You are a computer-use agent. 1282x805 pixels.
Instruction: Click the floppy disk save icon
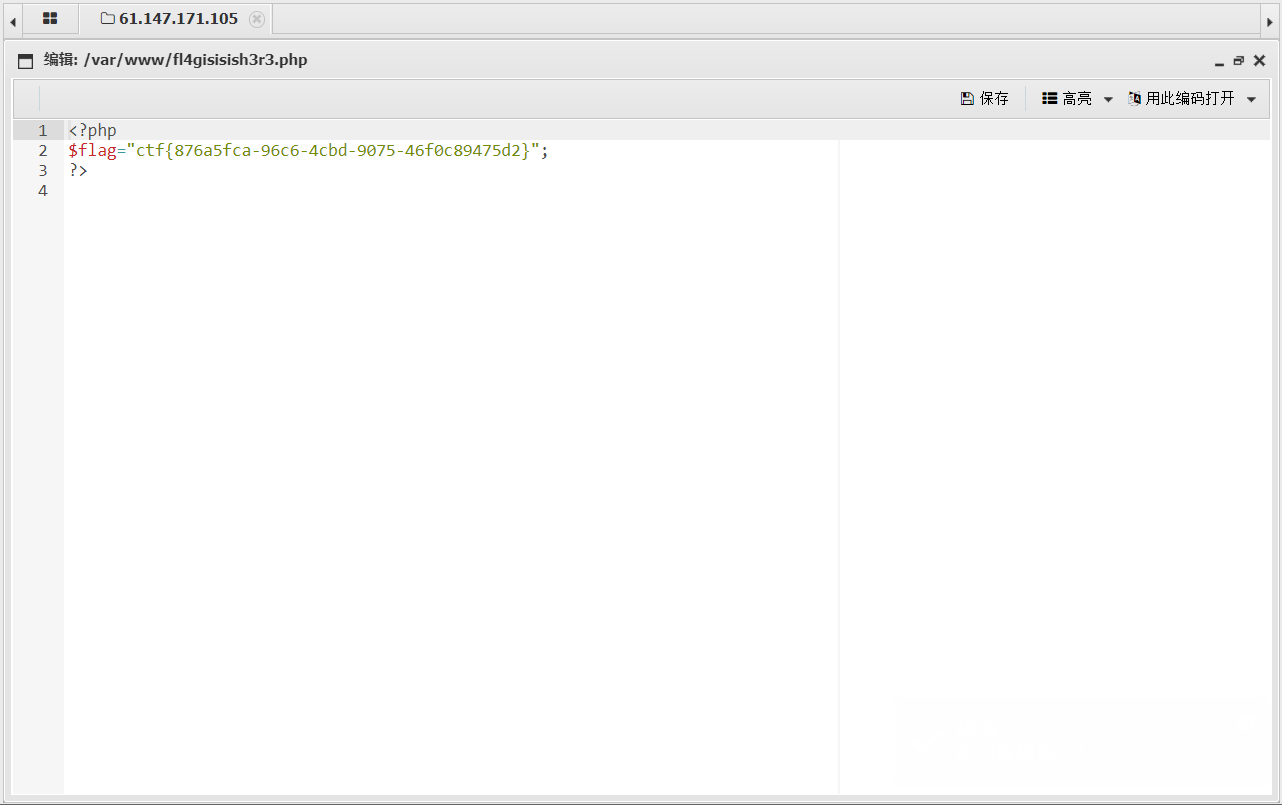pyautogui.click(x=967, y=99)
